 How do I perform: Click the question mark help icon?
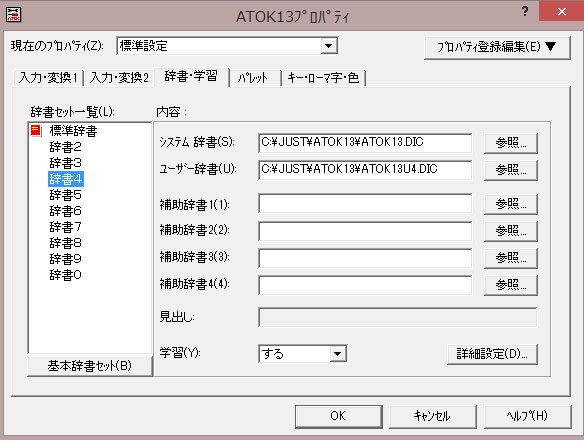(x=525, y=11)
